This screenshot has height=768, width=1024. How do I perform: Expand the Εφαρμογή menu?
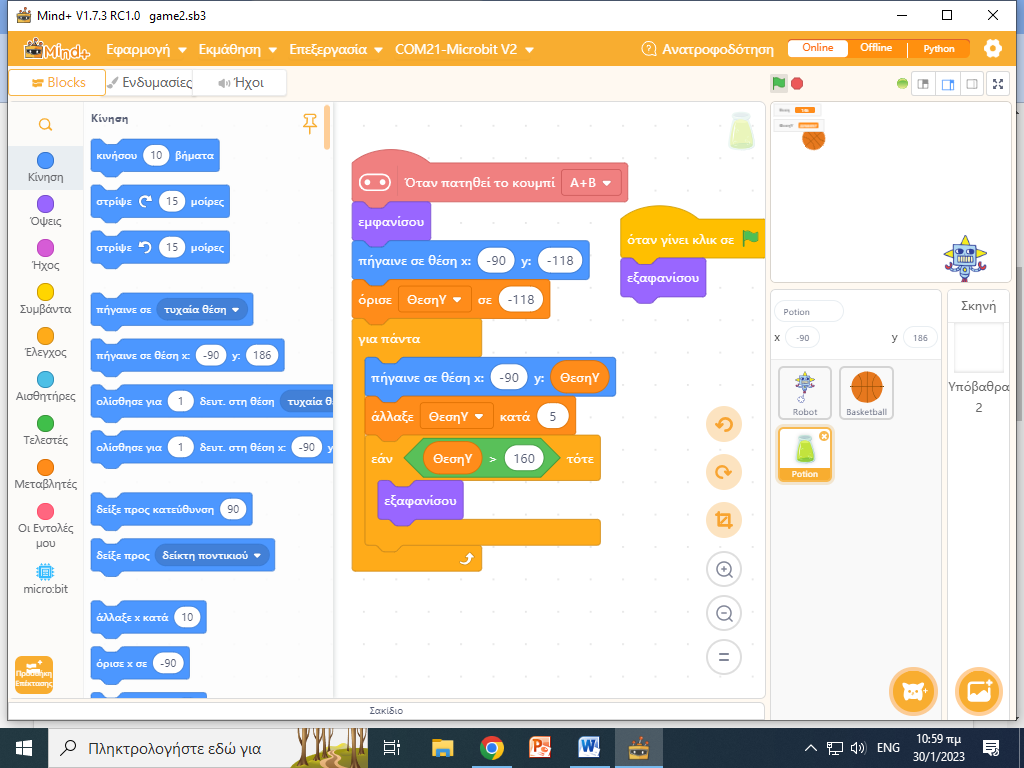point(146,49)
